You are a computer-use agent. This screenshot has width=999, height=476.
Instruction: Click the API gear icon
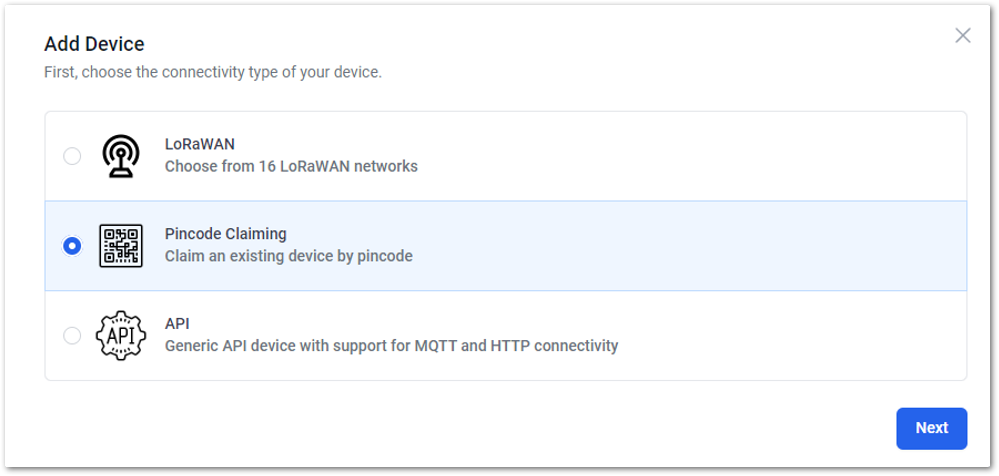(x=120, y=335)
